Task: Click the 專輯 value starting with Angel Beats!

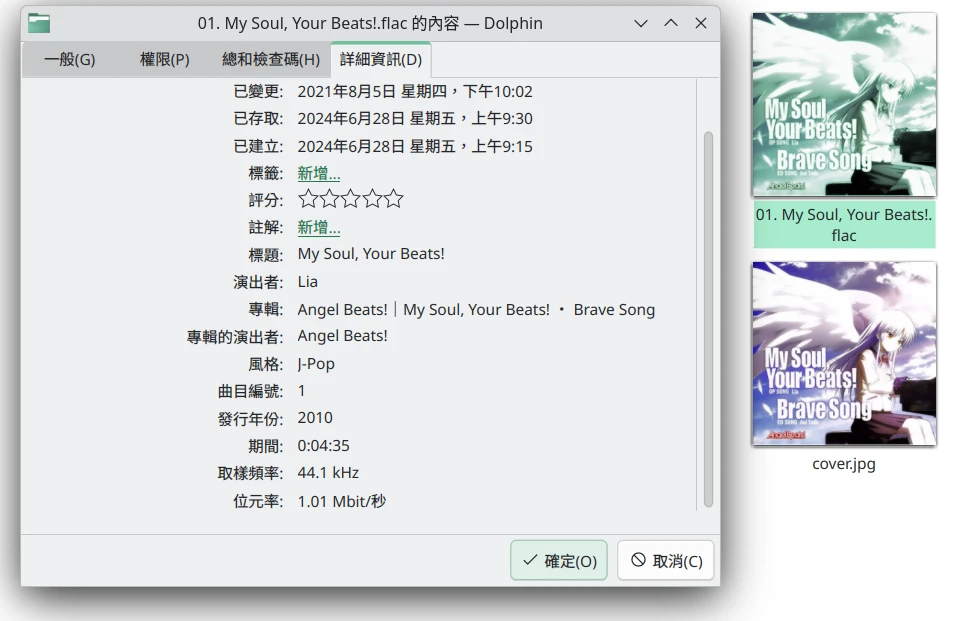Action: [x=476, y=310]
